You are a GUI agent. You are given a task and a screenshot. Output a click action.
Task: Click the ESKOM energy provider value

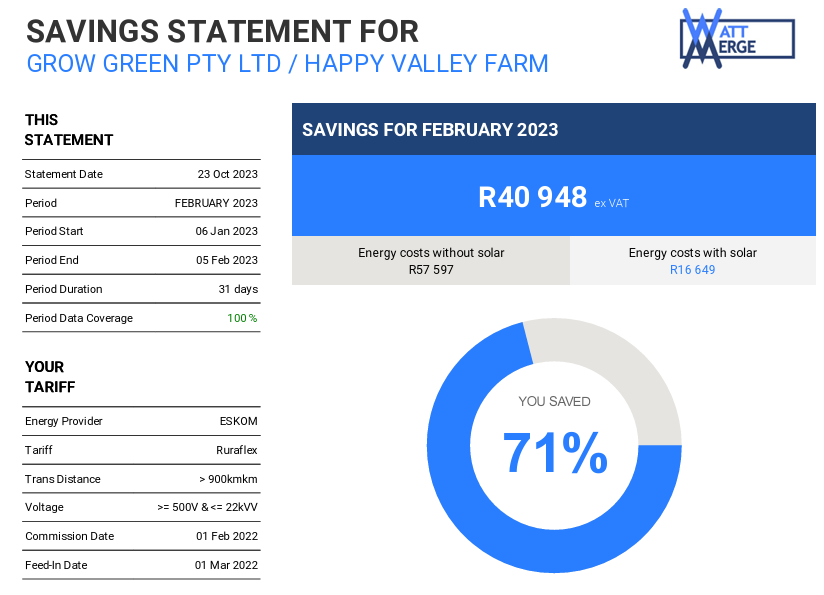pyautogui.click(x=238, y=421)
